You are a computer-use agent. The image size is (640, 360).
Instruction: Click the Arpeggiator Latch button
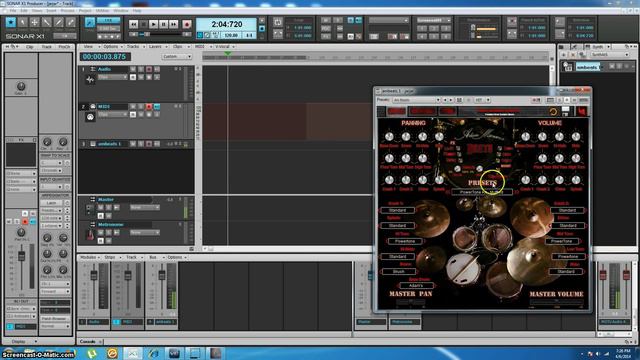[x=51, y=202]
